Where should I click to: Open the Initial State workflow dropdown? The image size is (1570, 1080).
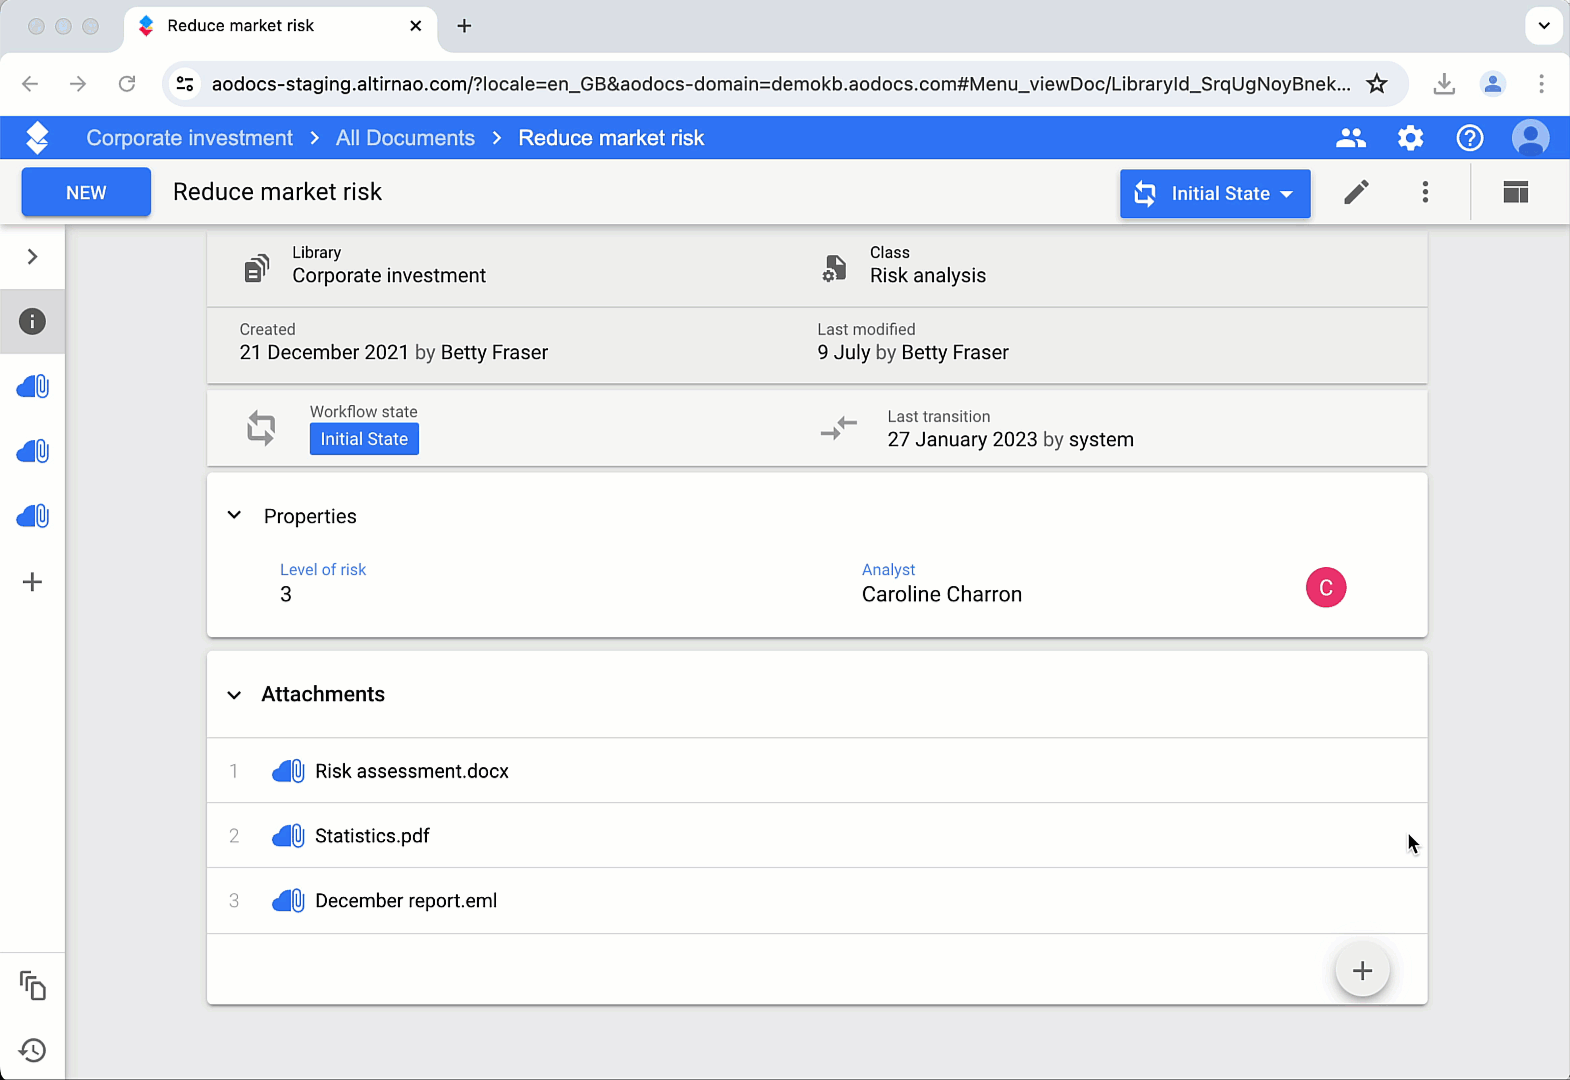pos(1215,193)
